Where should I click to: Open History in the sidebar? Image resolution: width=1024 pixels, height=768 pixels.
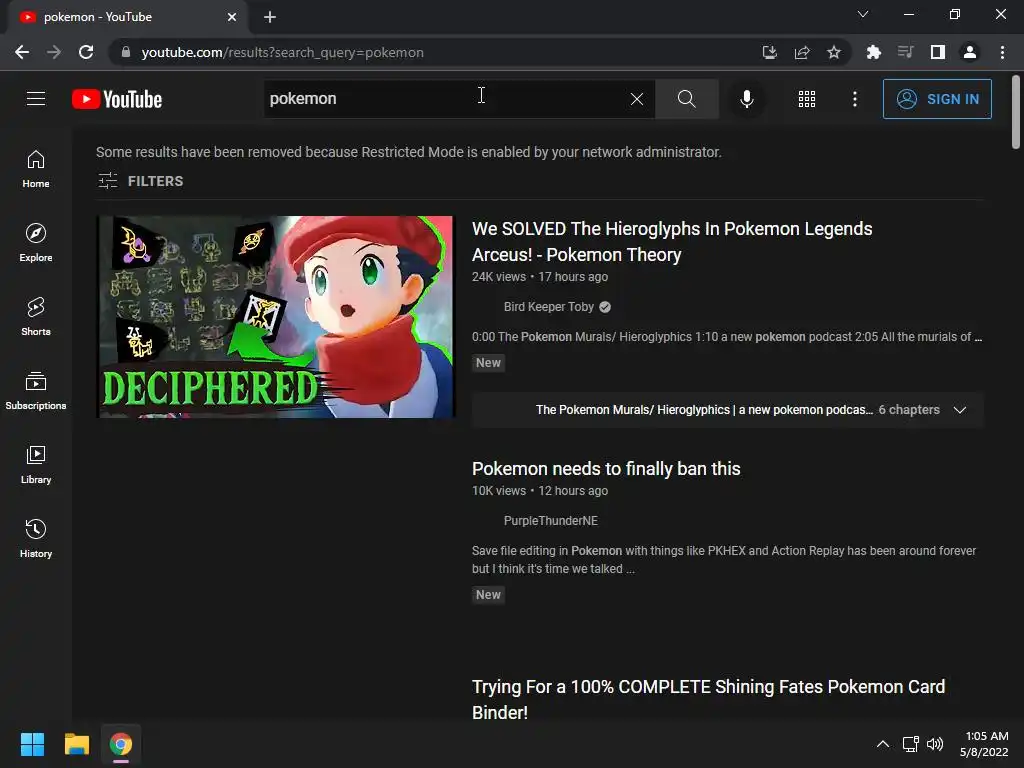36,539
